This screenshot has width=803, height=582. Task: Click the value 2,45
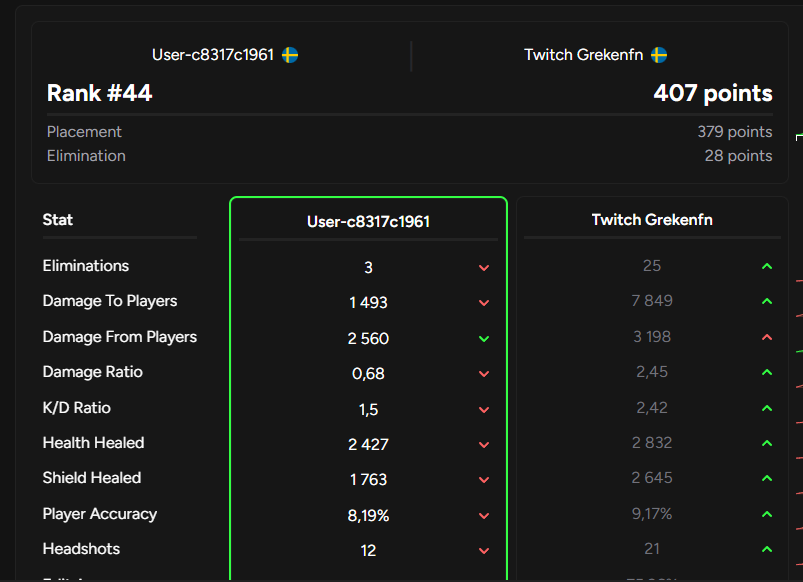(652, 372)
